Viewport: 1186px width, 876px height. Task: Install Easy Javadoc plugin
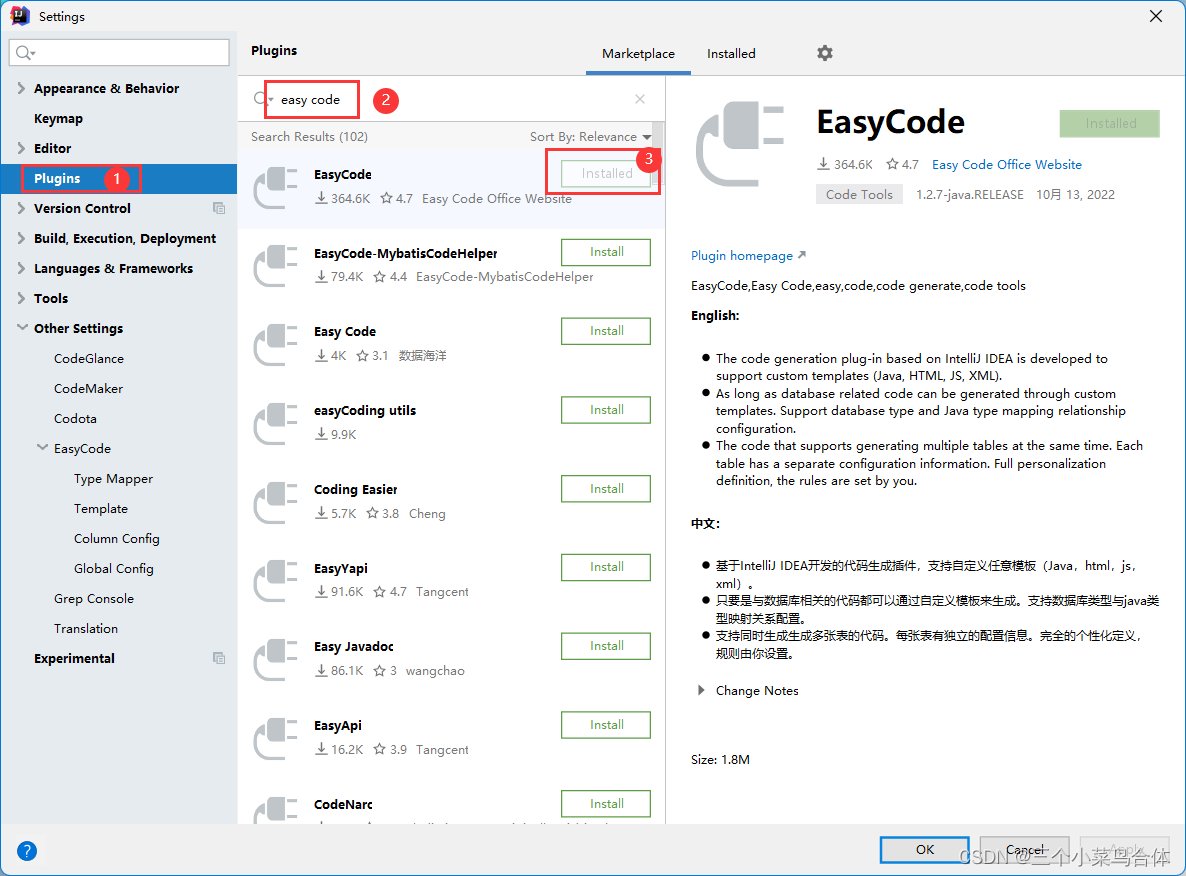tap(606, 646)
